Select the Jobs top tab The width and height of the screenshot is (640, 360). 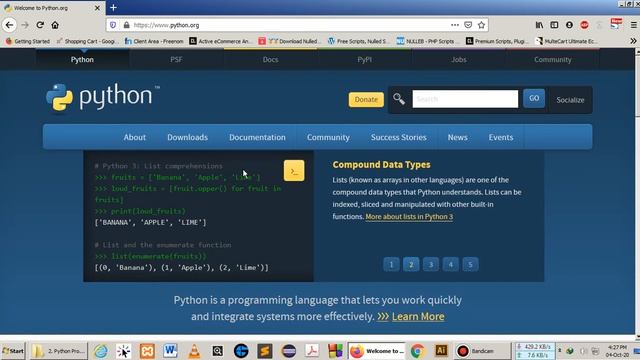click(459, 60)
